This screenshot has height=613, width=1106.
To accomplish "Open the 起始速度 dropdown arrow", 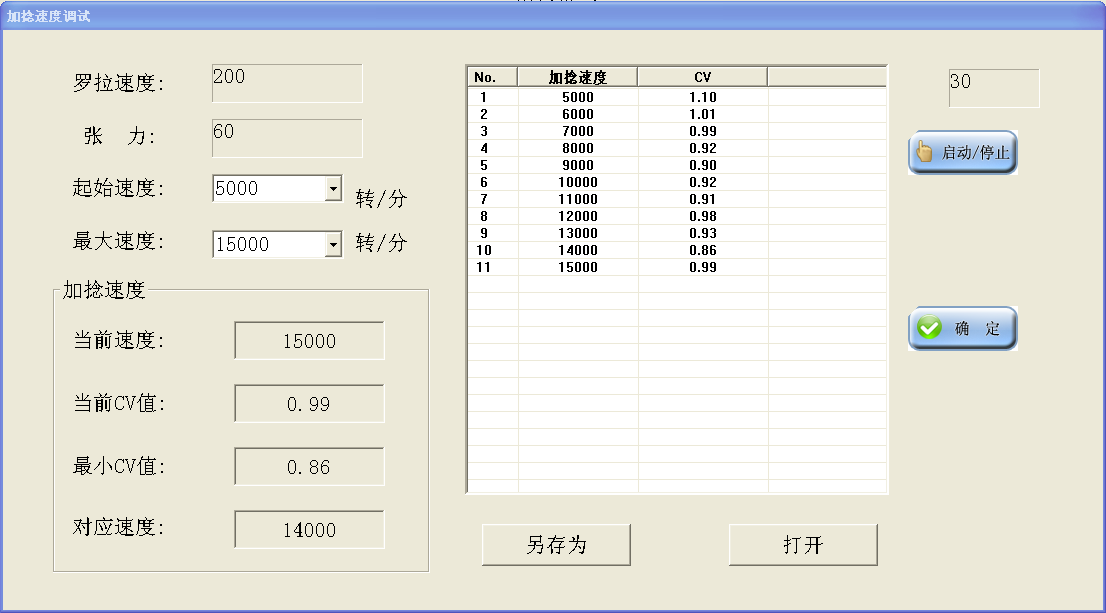I will tap(333, 188).
